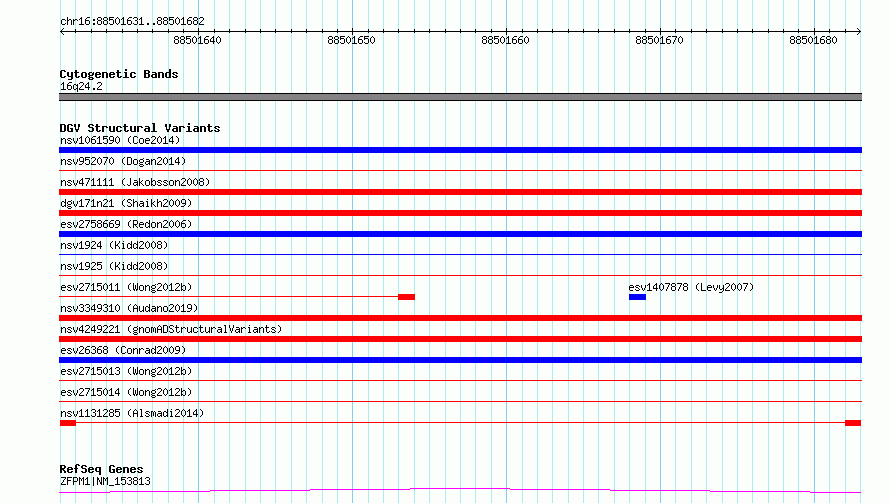Select variant nsv1924 (Kidd2008)
This screenshot has height=503, width=890.
coord(114,245)
